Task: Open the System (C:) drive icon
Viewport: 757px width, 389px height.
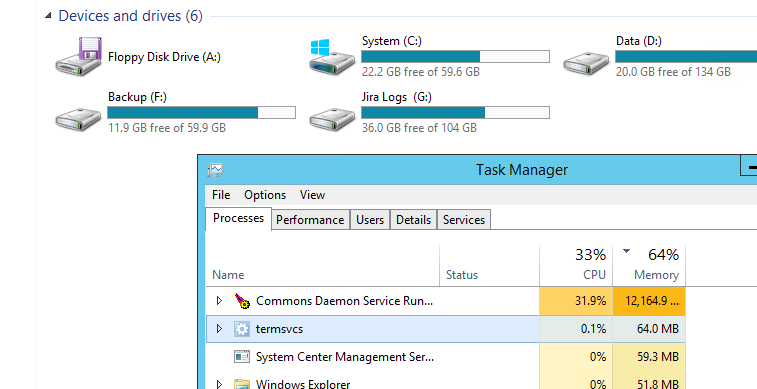Action: 332,57
